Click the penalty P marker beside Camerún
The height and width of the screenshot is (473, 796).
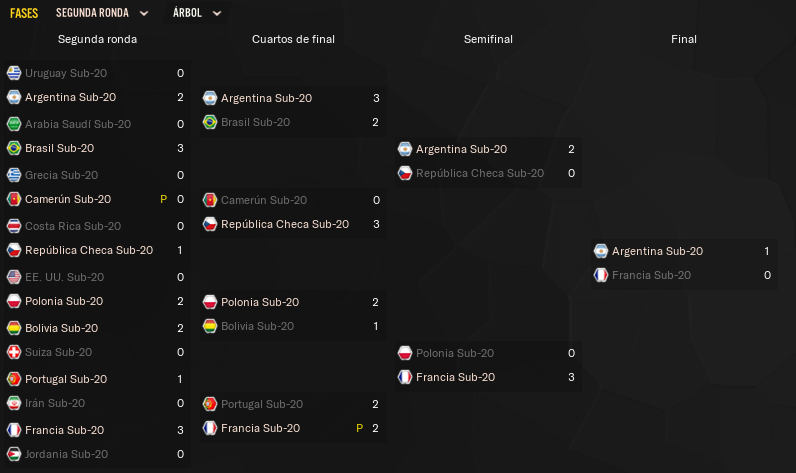(163, 199)
